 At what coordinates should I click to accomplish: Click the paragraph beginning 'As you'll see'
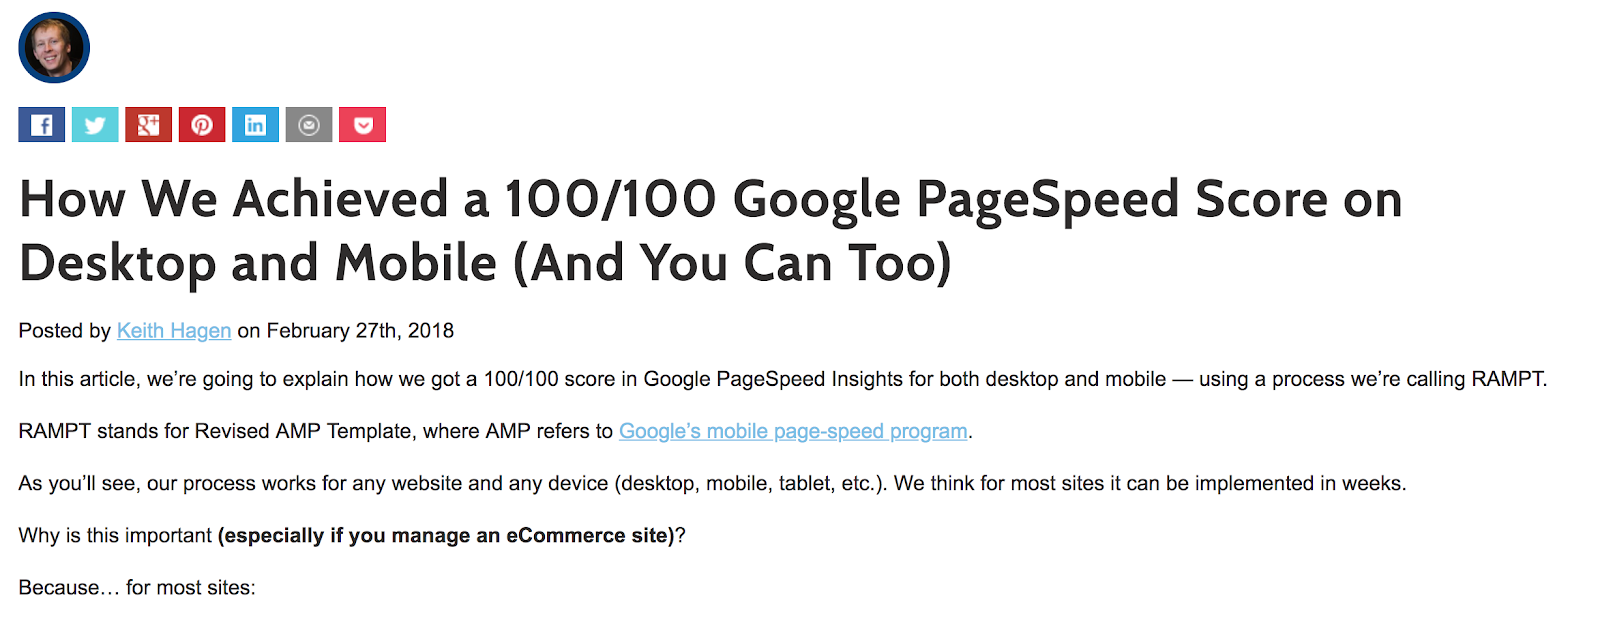point(712,483)
